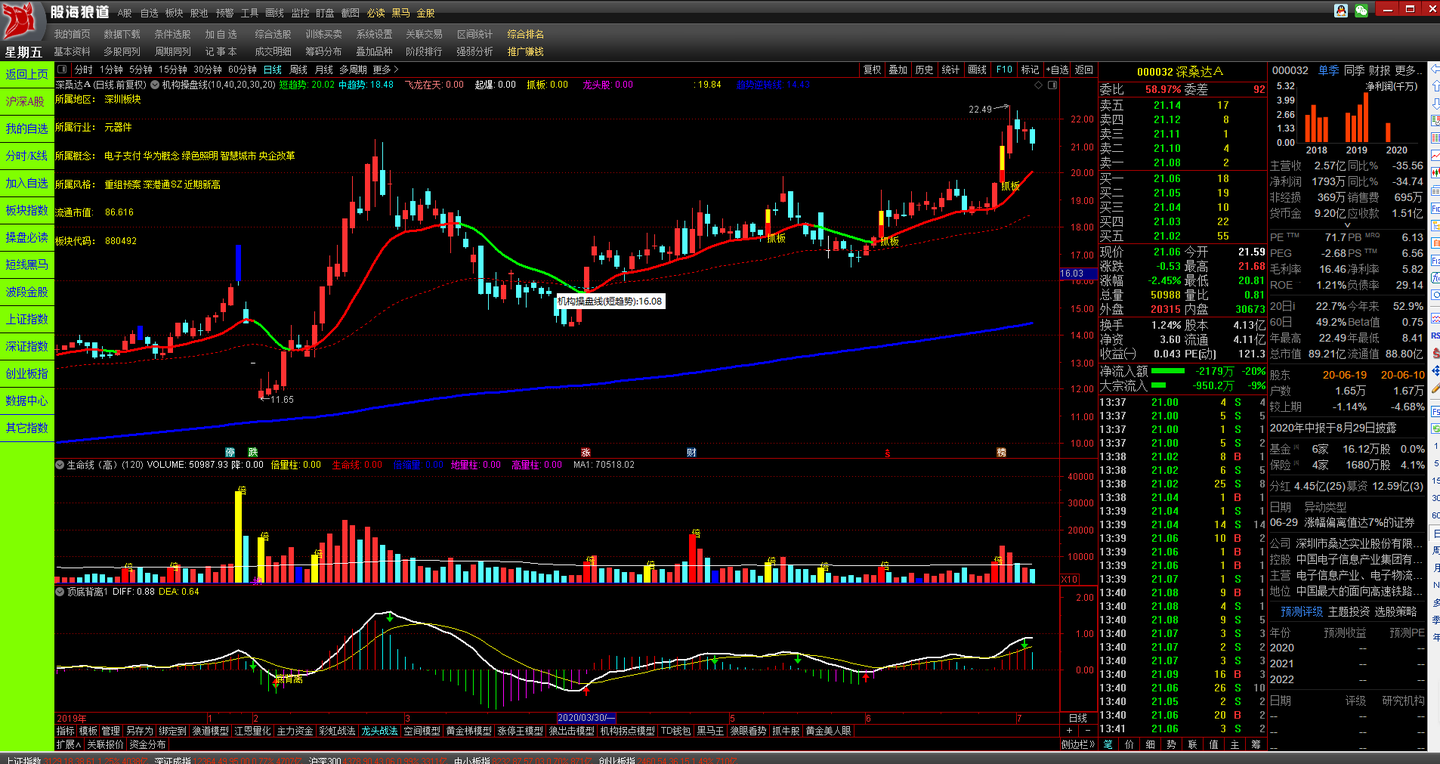The width and height of the screenshot is (1440, 764).
Task: Click the red wolf logo icon
Action: click(x=22, y=22)
